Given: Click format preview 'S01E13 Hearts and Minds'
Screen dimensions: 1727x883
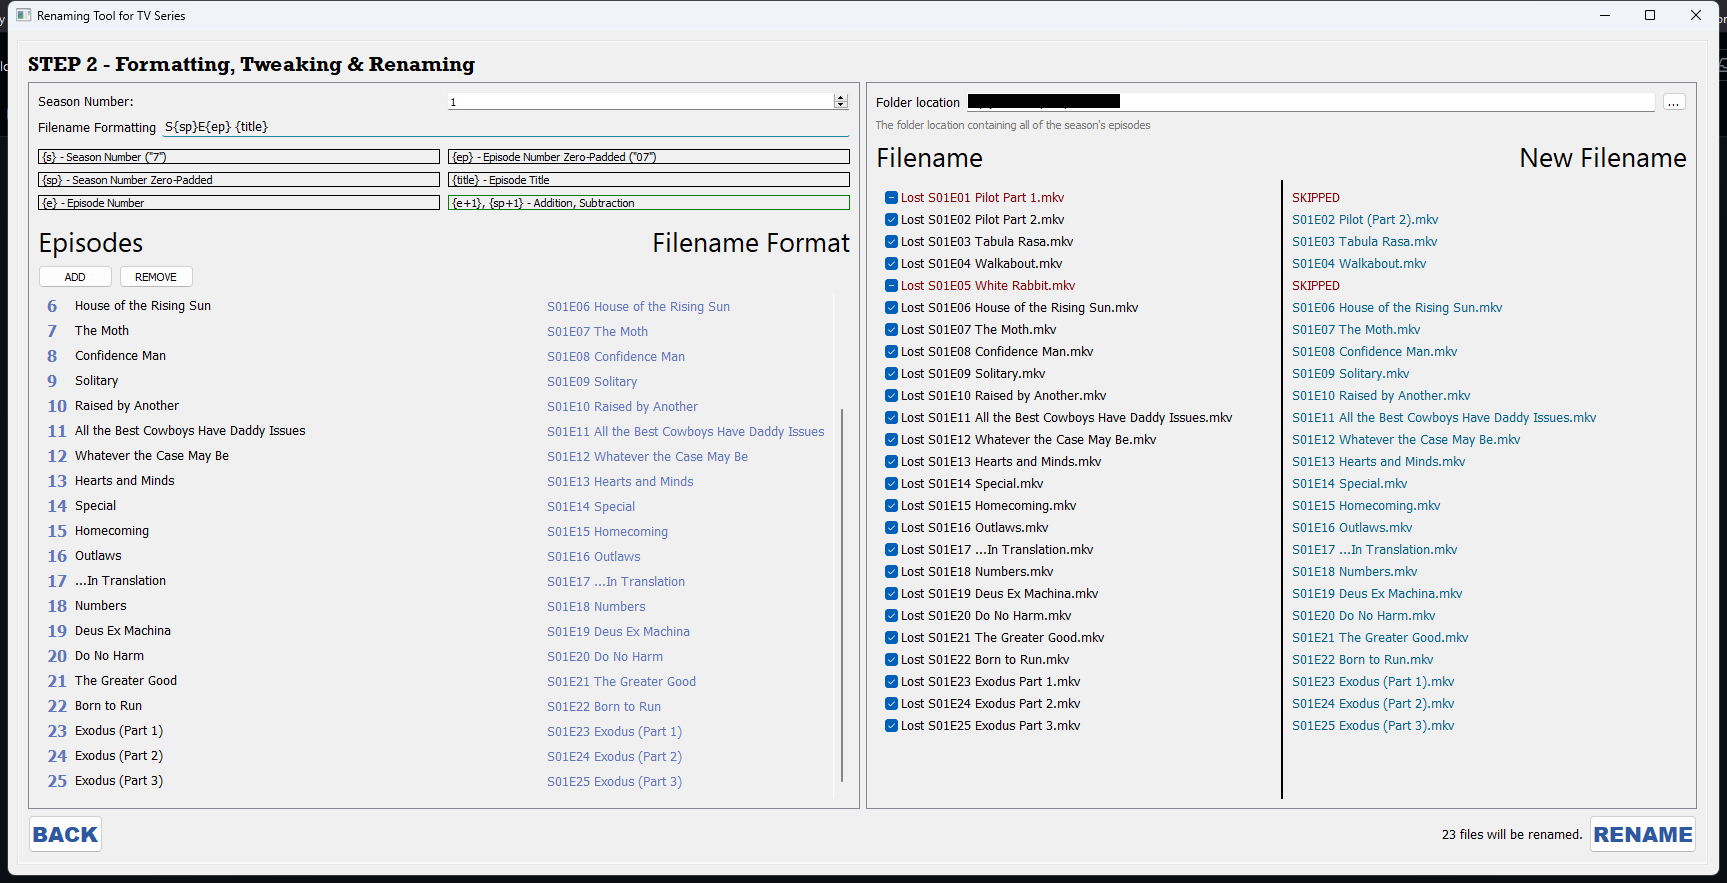Looking at the screenshot, I should tap(620, 482).
